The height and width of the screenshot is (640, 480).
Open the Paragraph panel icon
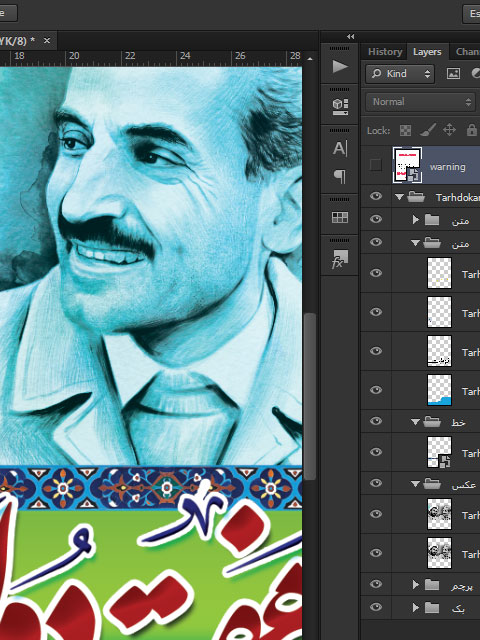[x=340, y=177]
